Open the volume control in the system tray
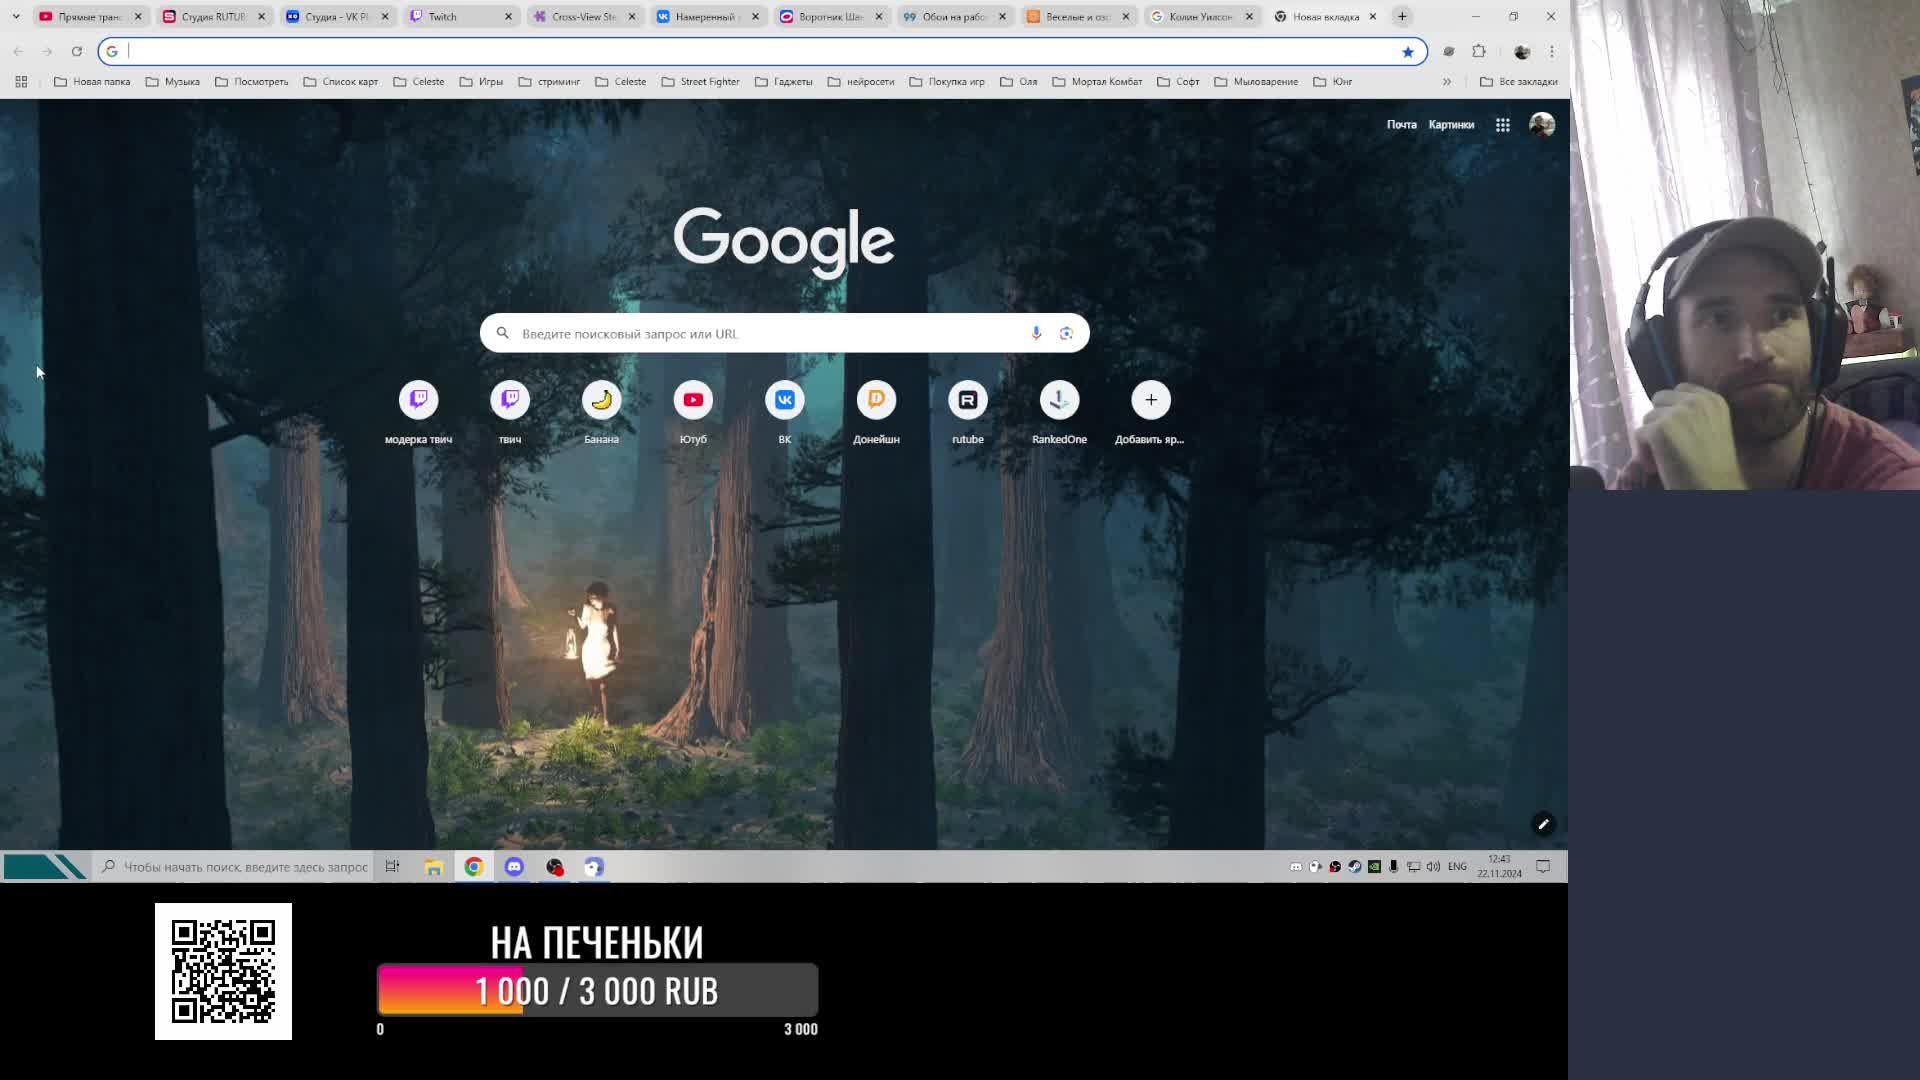 [1433, 867]
